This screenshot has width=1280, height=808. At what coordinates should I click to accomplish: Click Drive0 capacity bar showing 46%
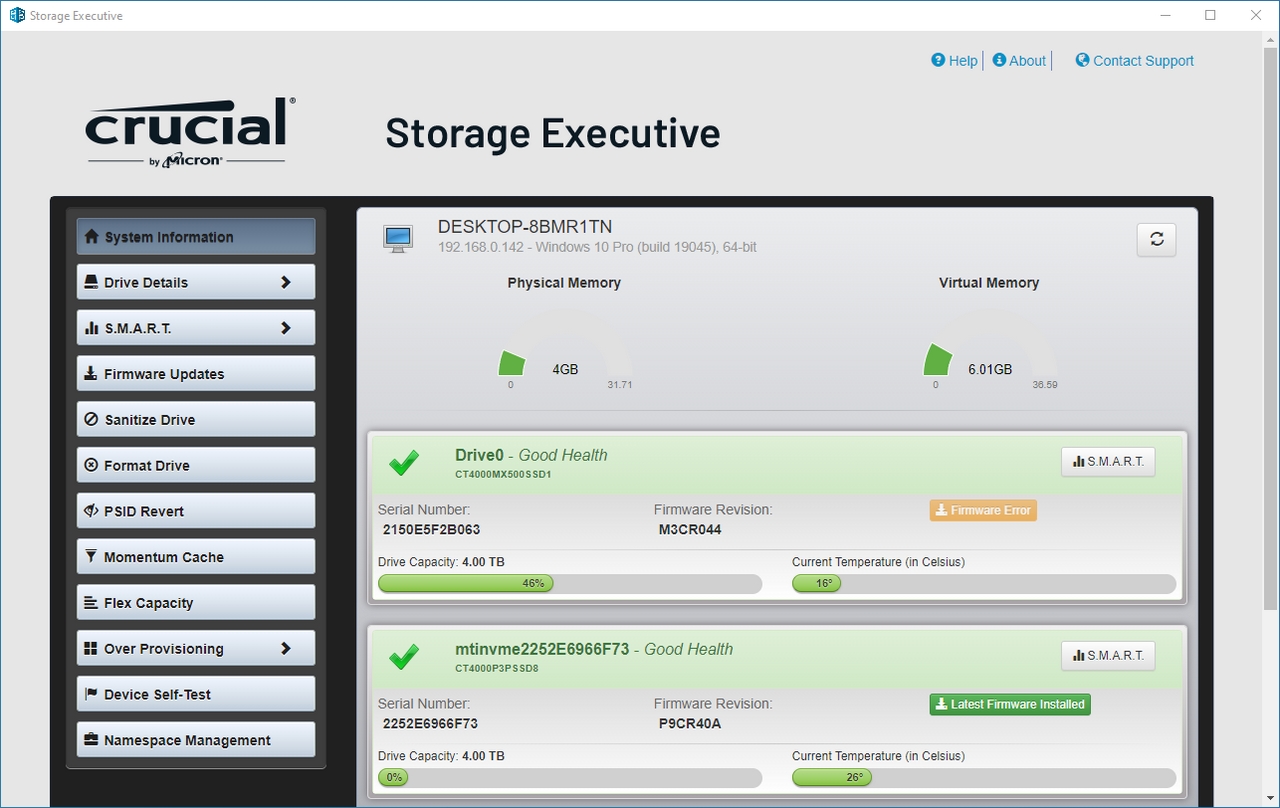[x=570, y=583]
